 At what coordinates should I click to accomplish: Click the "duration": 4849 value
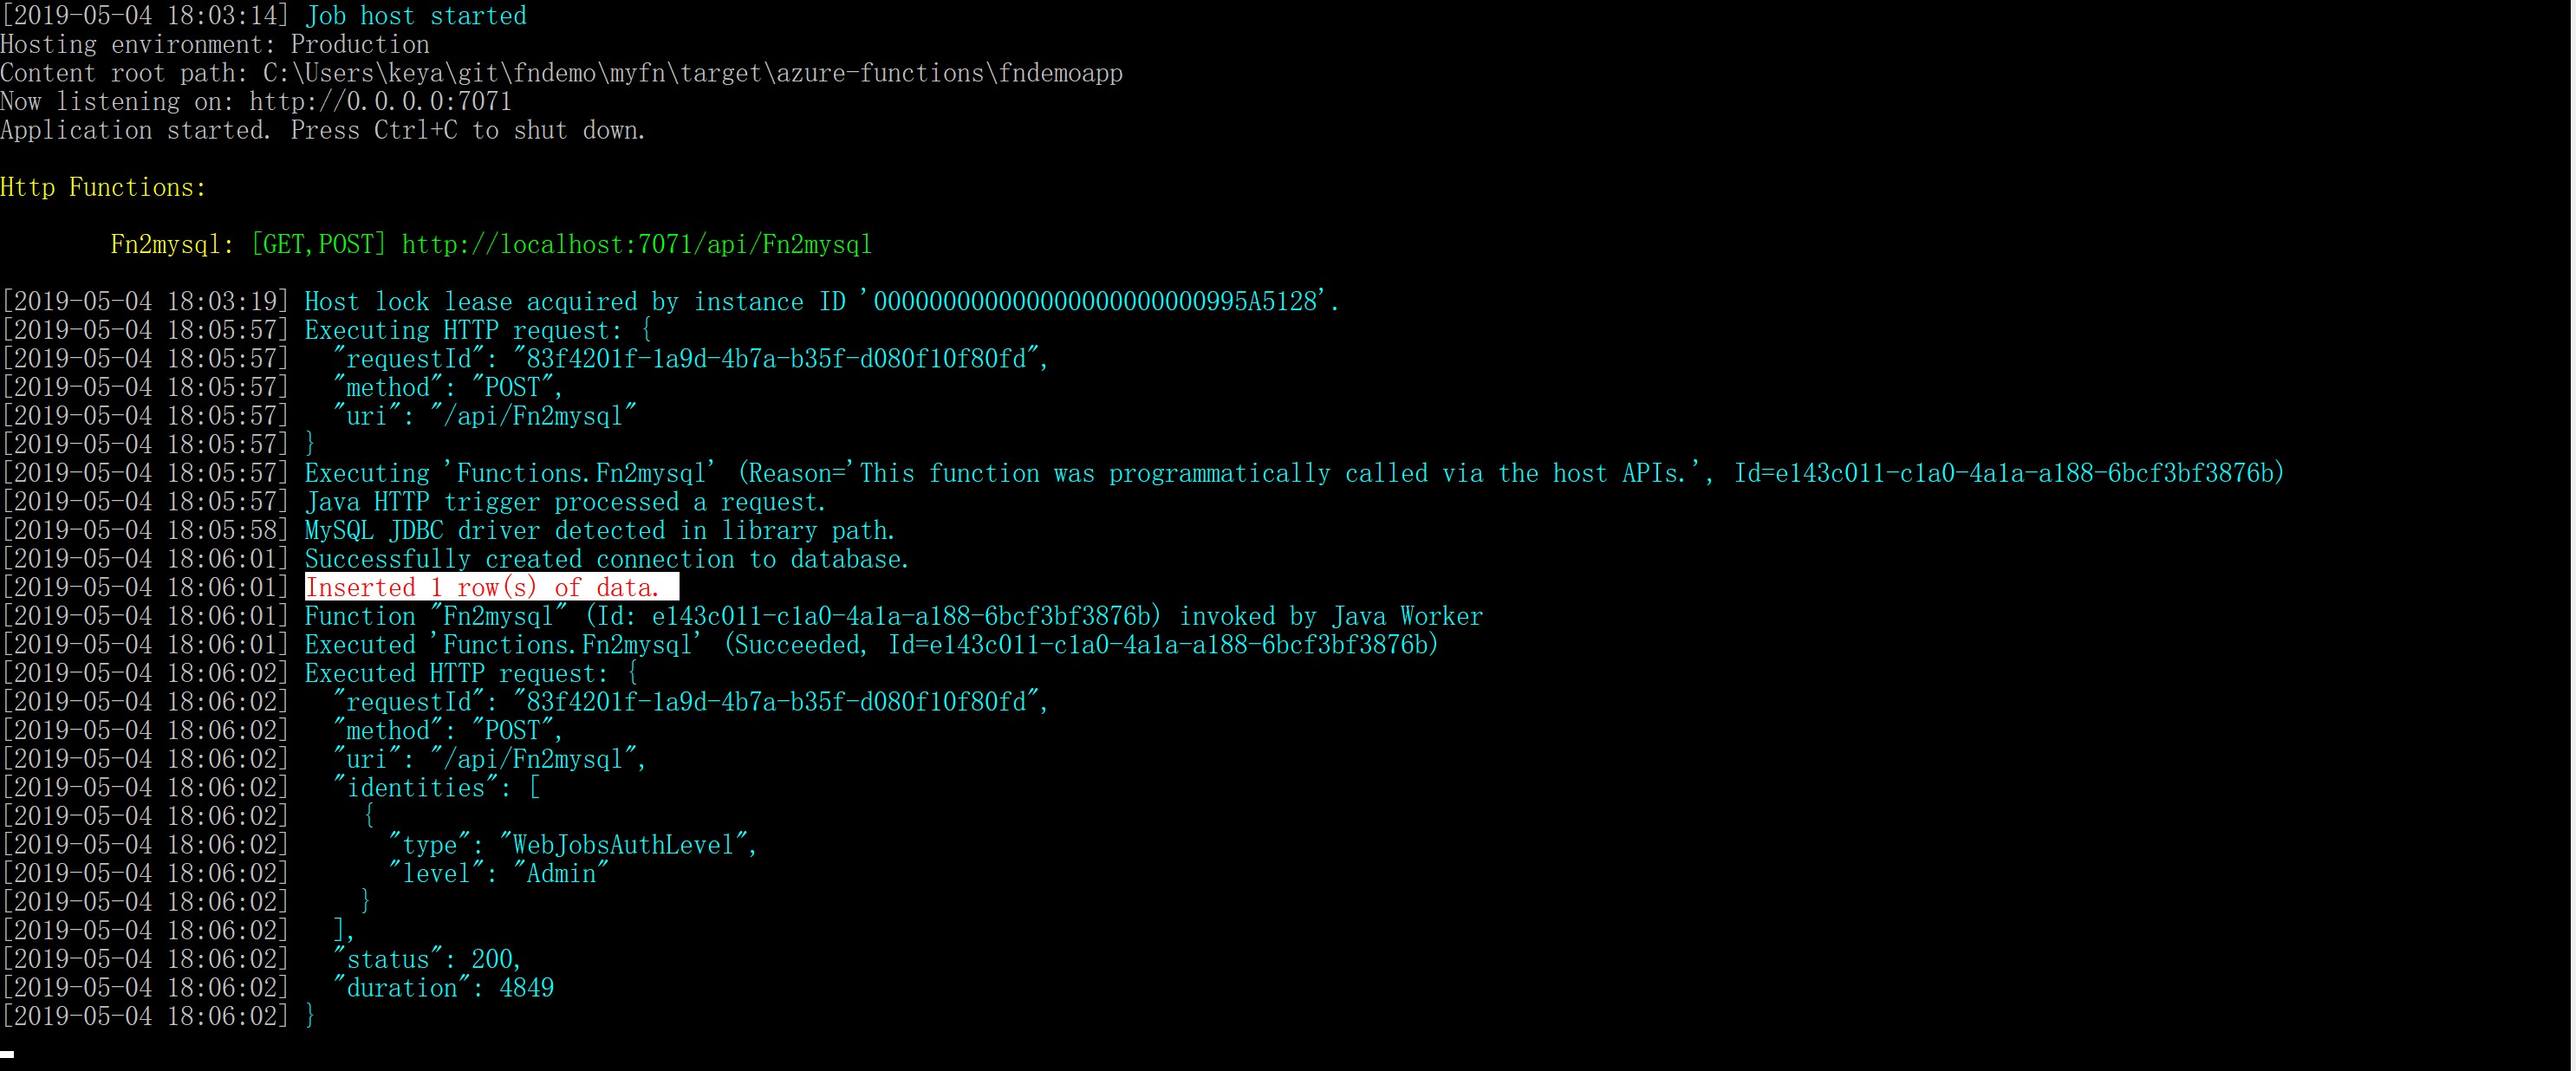point(443,988)
